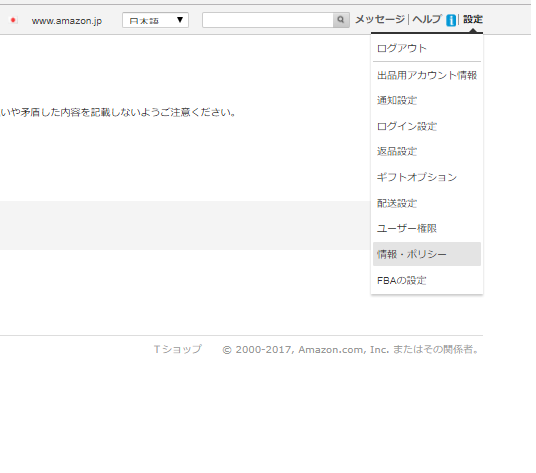The image size is (536, 473).
Task: Click the www.amazon.jp marketplace label
Action: tap(67, 21)
